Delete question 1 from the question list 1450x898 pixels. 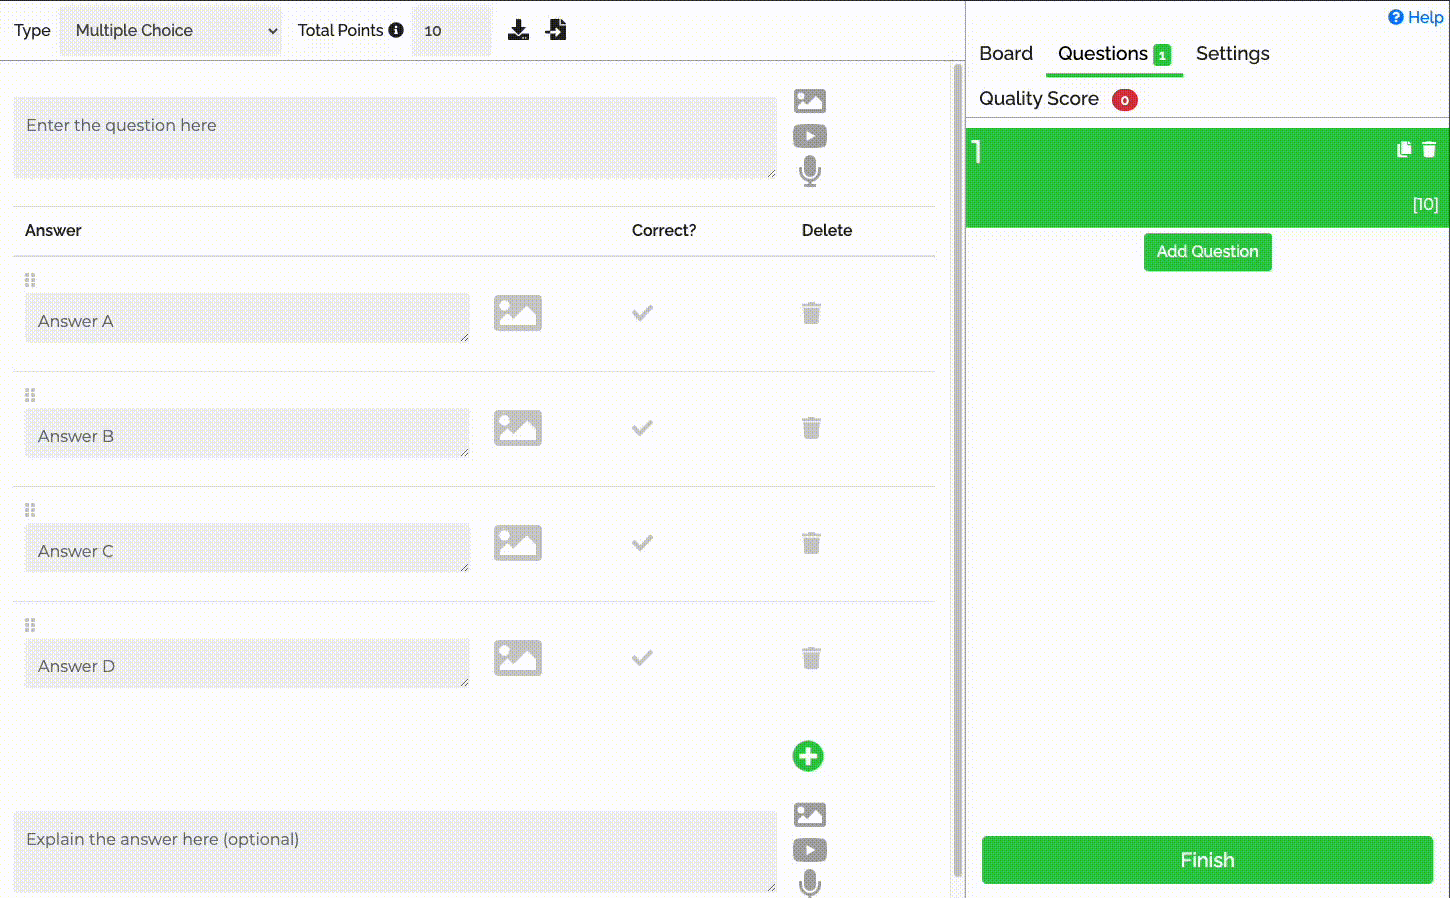(1429, 149)
